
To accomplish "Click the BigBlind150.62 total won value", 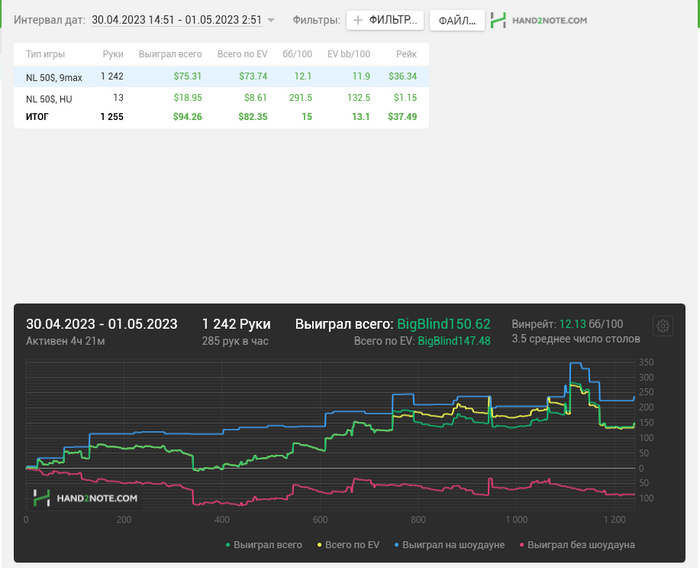I will (444, 324).
